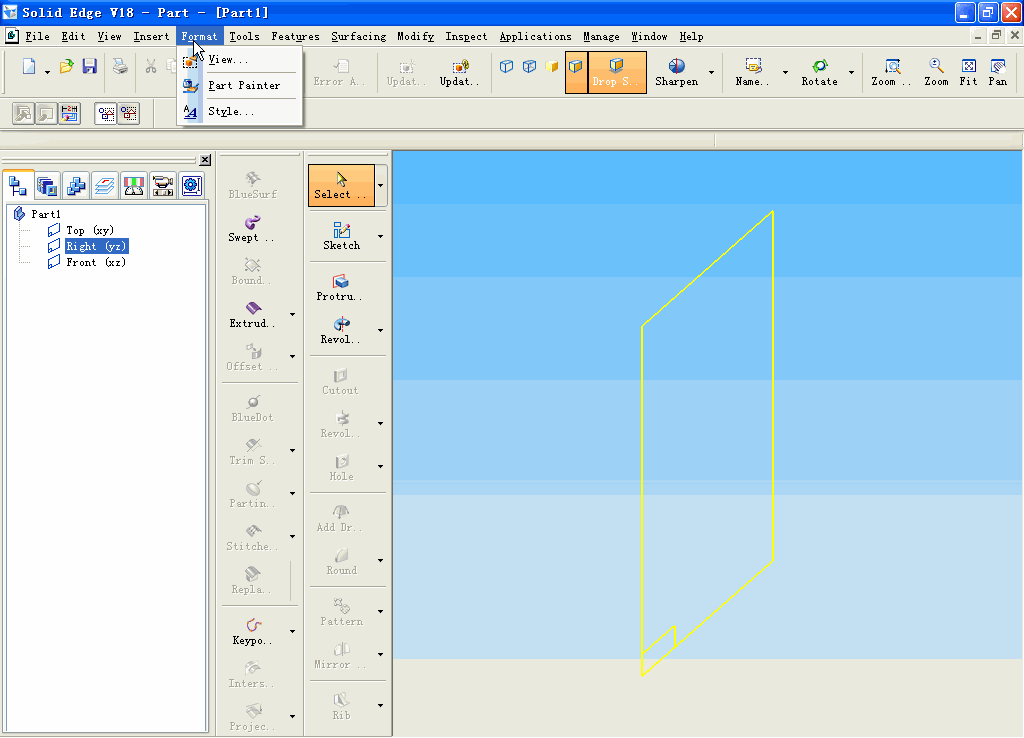Click the Cut scissors icon

point(151,66)
